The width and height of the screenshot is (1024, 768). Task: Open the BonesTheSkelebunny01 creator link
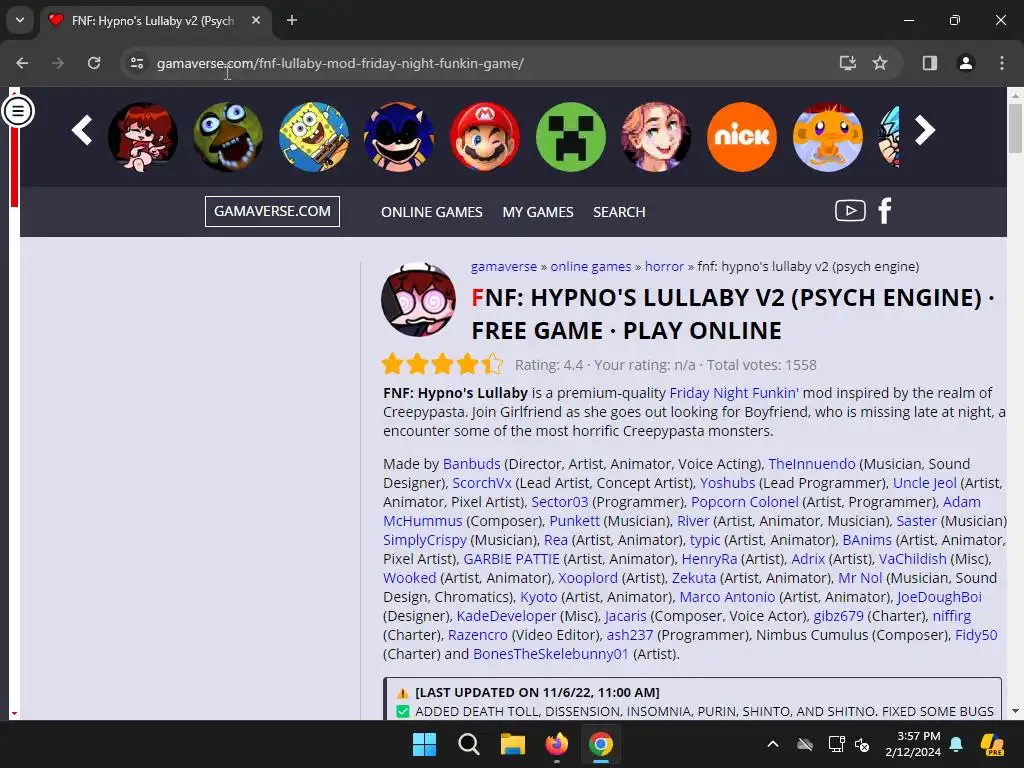pos(551,654)
